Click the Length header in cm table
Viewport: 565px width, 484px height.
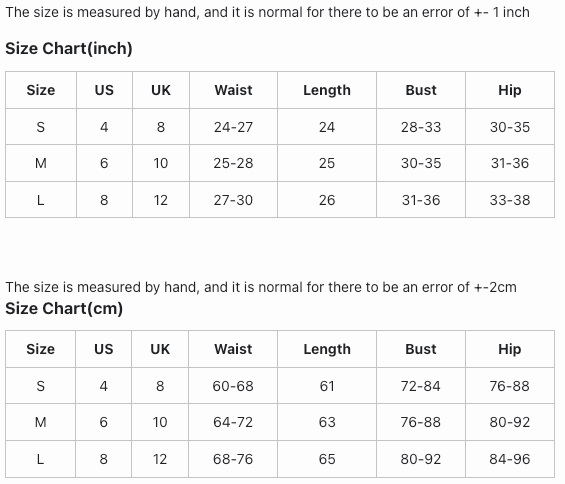[x=327, y=349]
